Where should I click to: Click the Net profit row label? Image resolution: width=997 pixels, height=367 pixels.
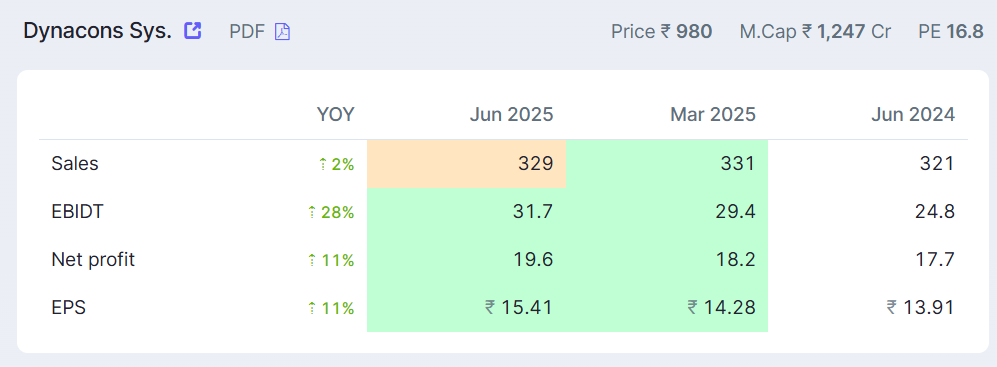click(93, 260)
